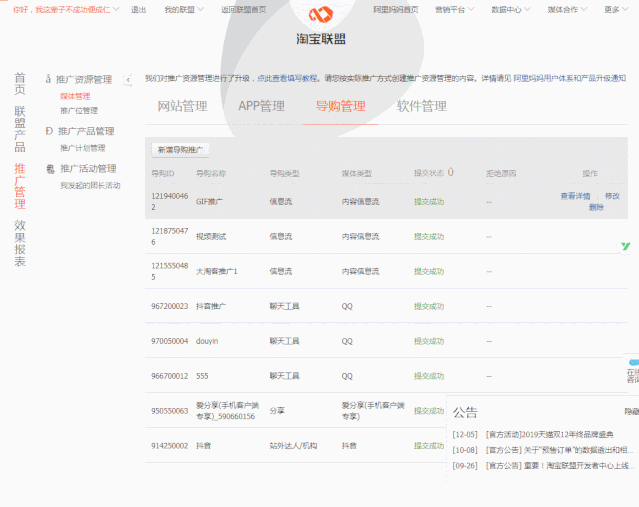
Task: Go to 首页 in left navigation
Action: pyautogui.click(x=20, y=84)
